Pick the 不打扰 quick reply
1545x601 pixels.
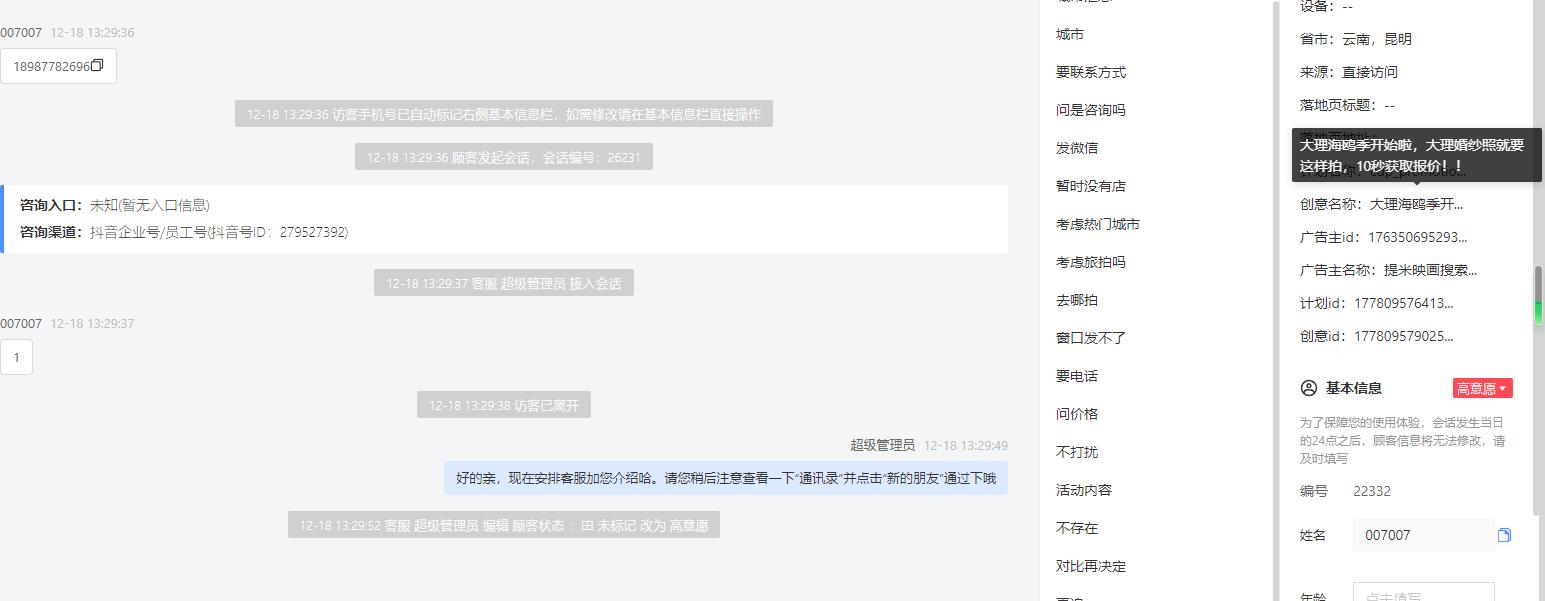coord(1077,452)
